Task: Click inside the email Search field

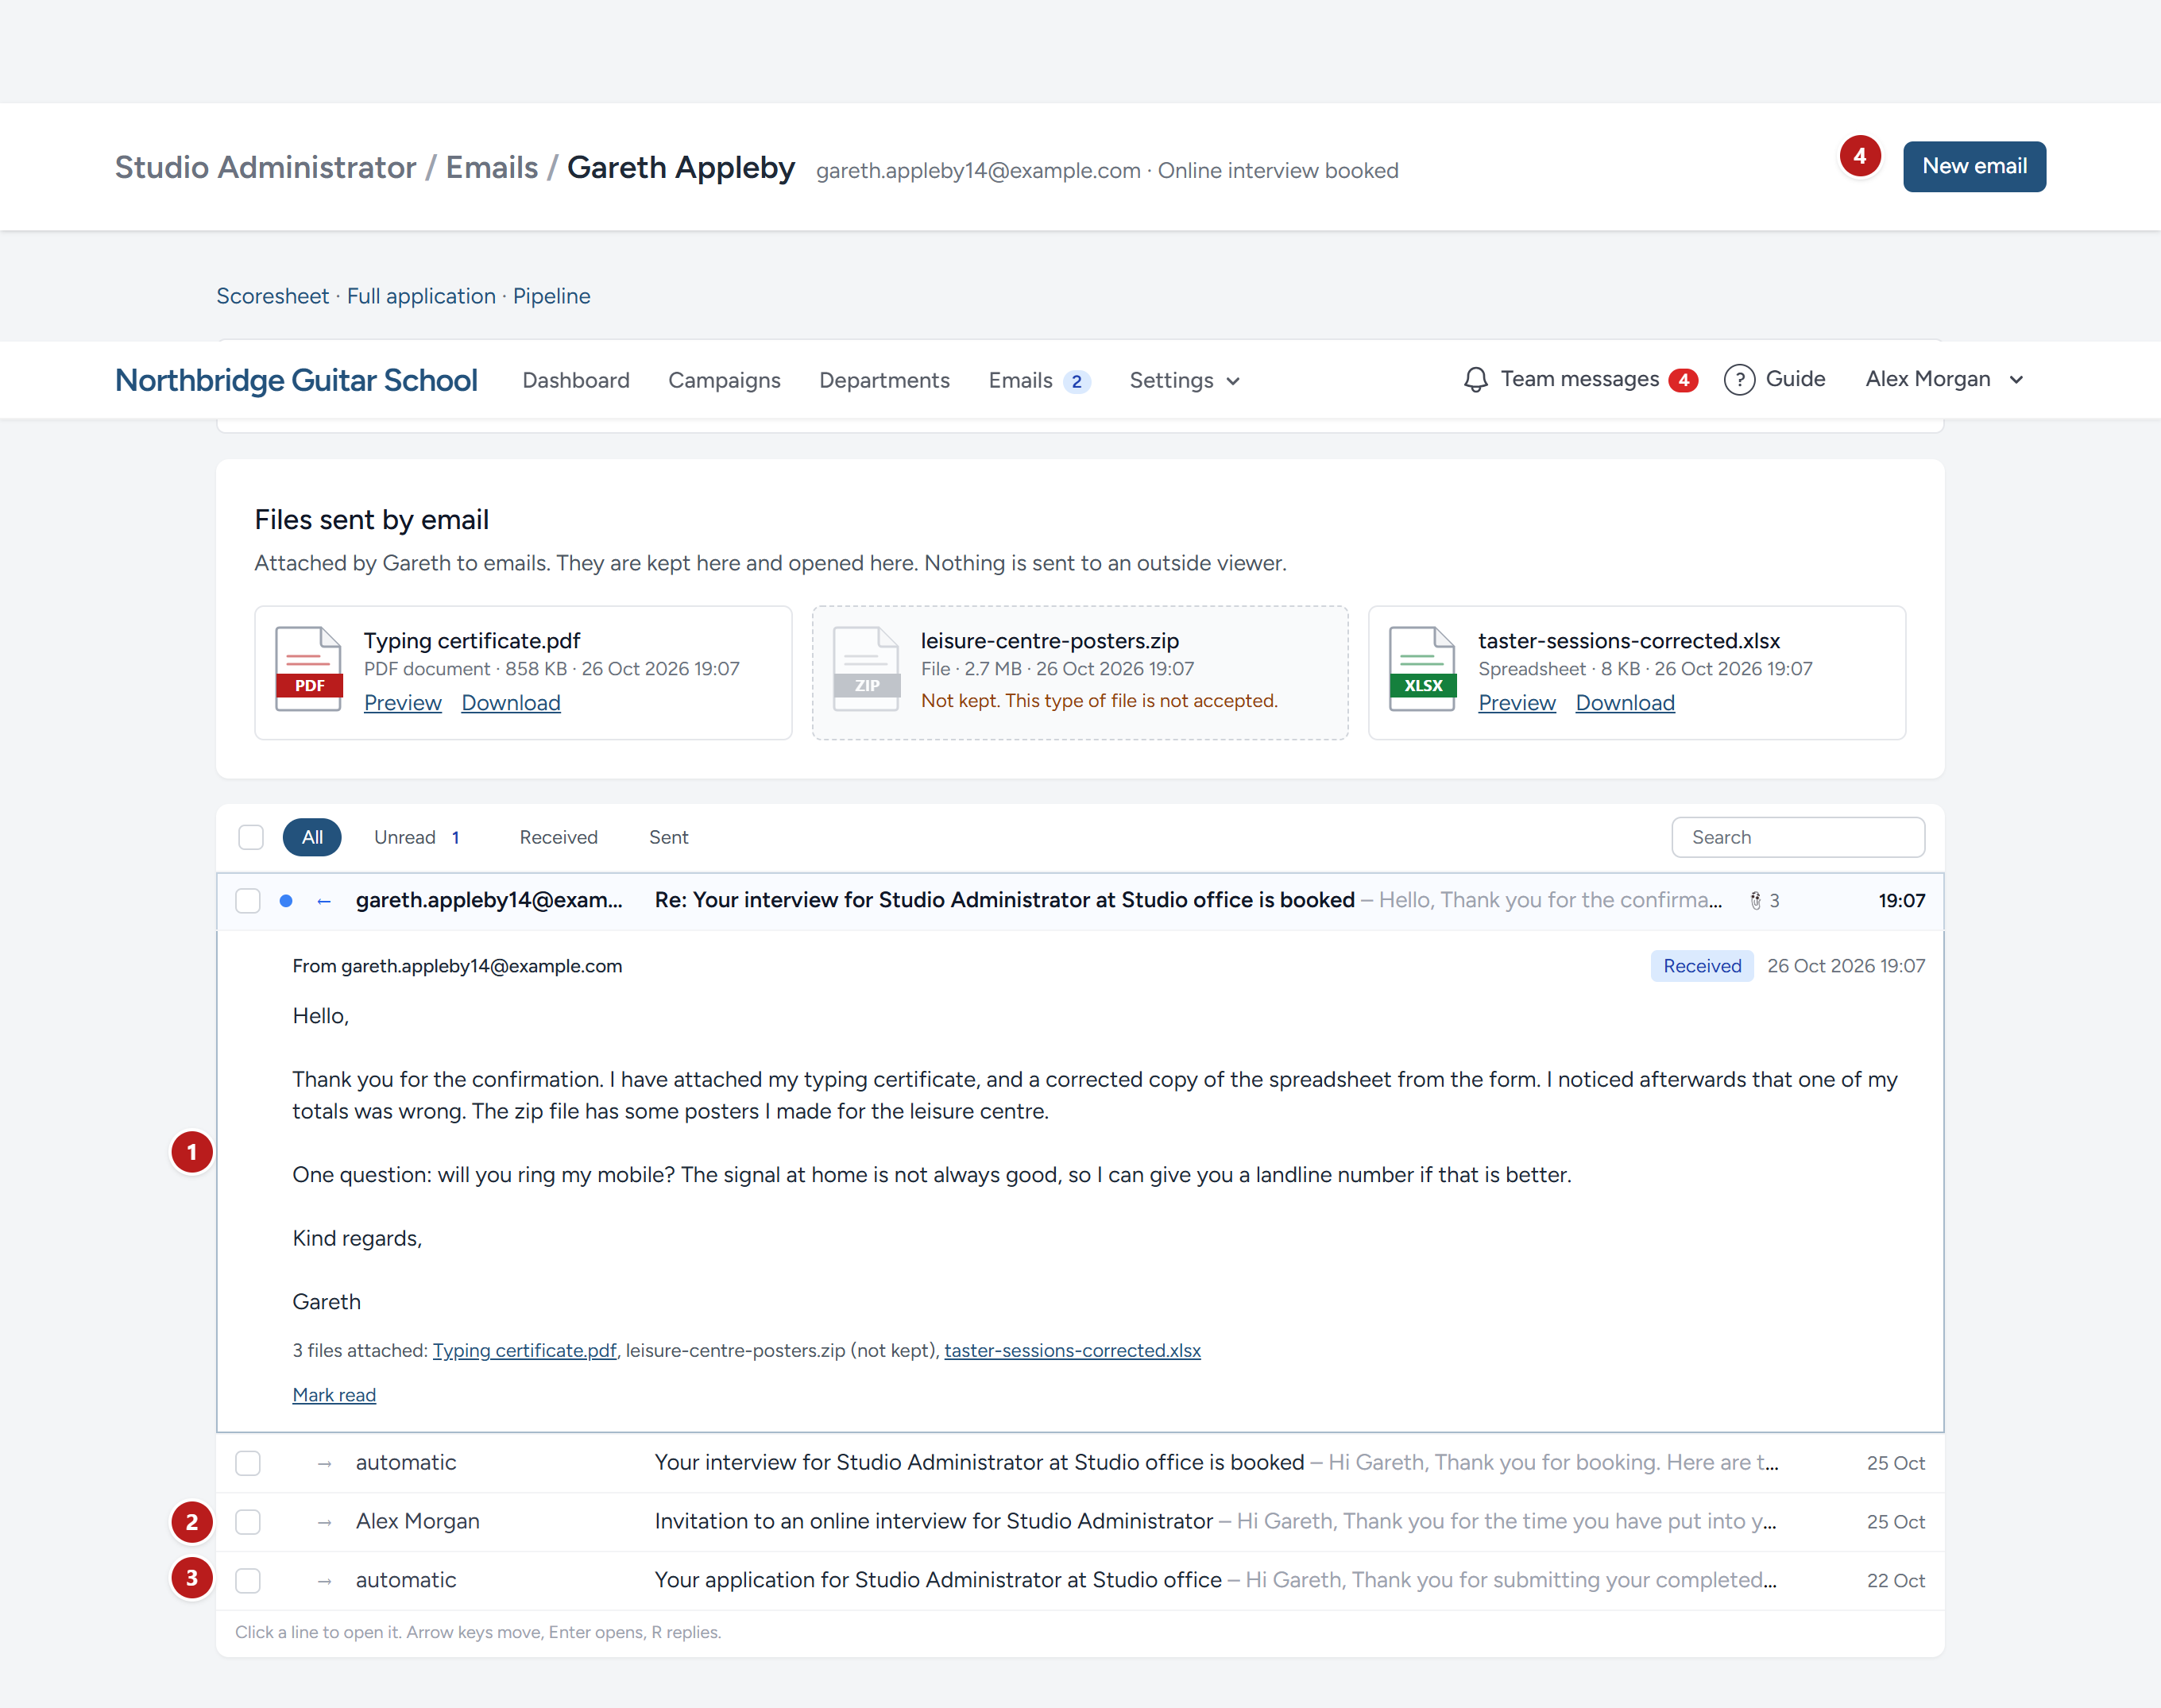Action: tap(1797, 837)
